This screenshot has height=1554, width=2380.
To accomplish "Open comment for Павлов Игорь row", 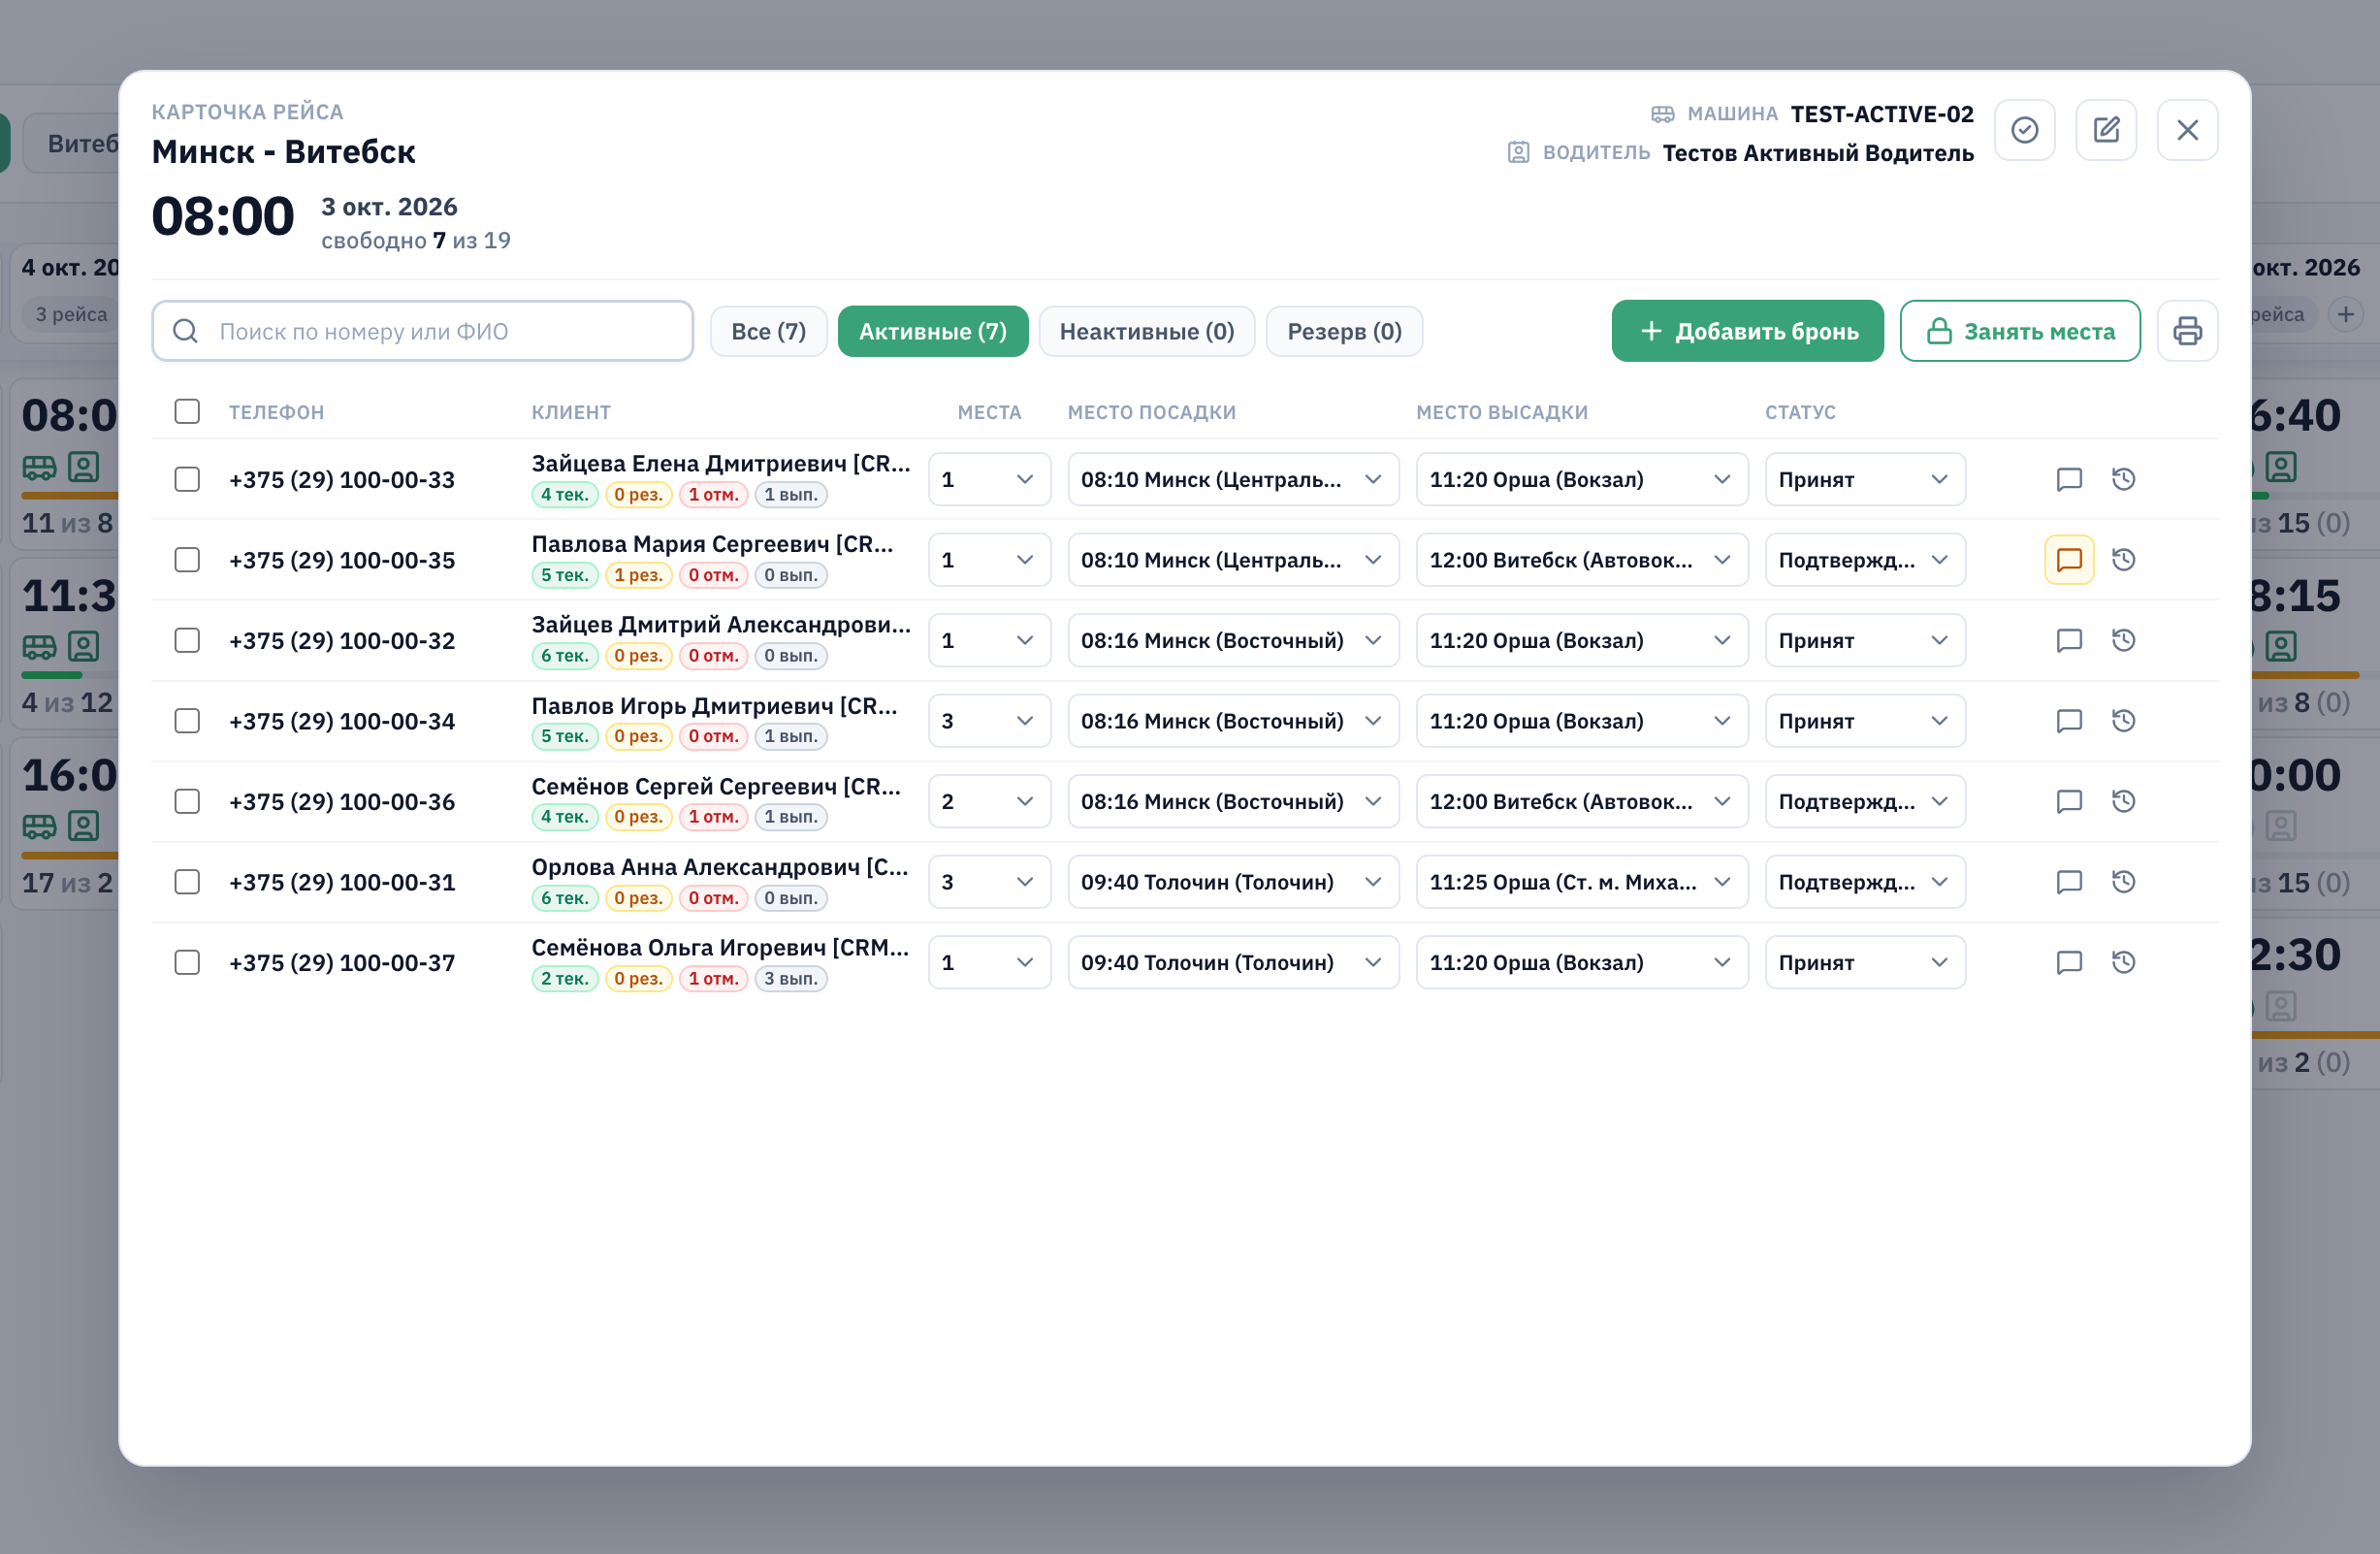I will click(x=2069, y=721).
